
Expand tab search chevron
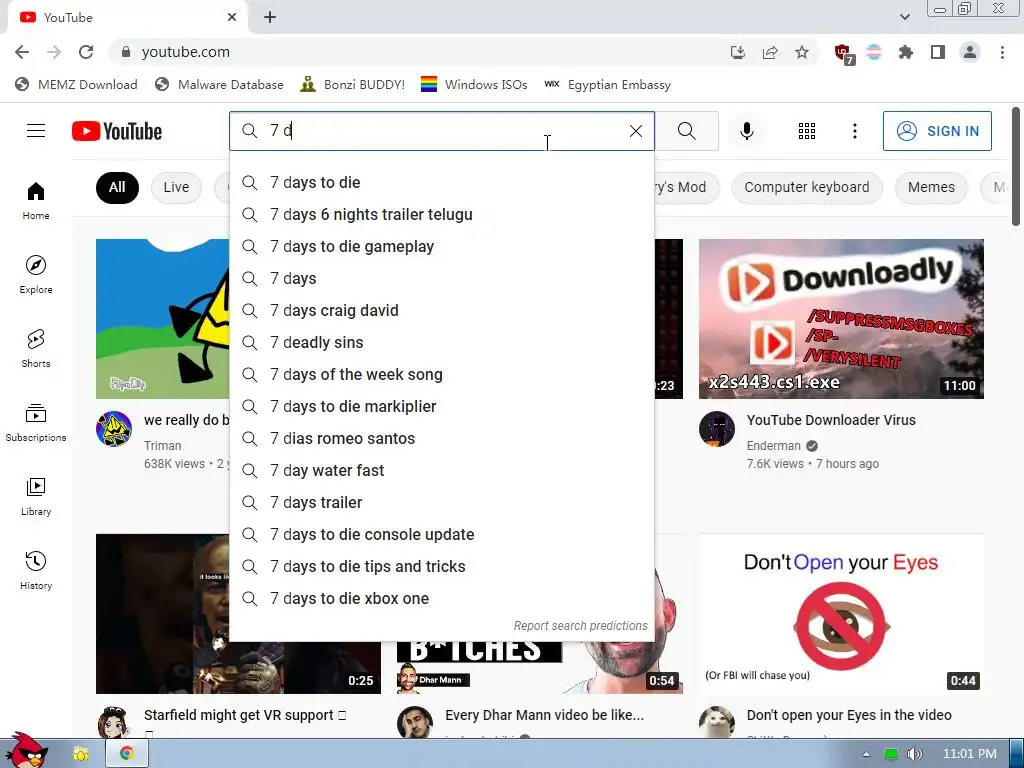pyautogui.click(x=904, y=17)
